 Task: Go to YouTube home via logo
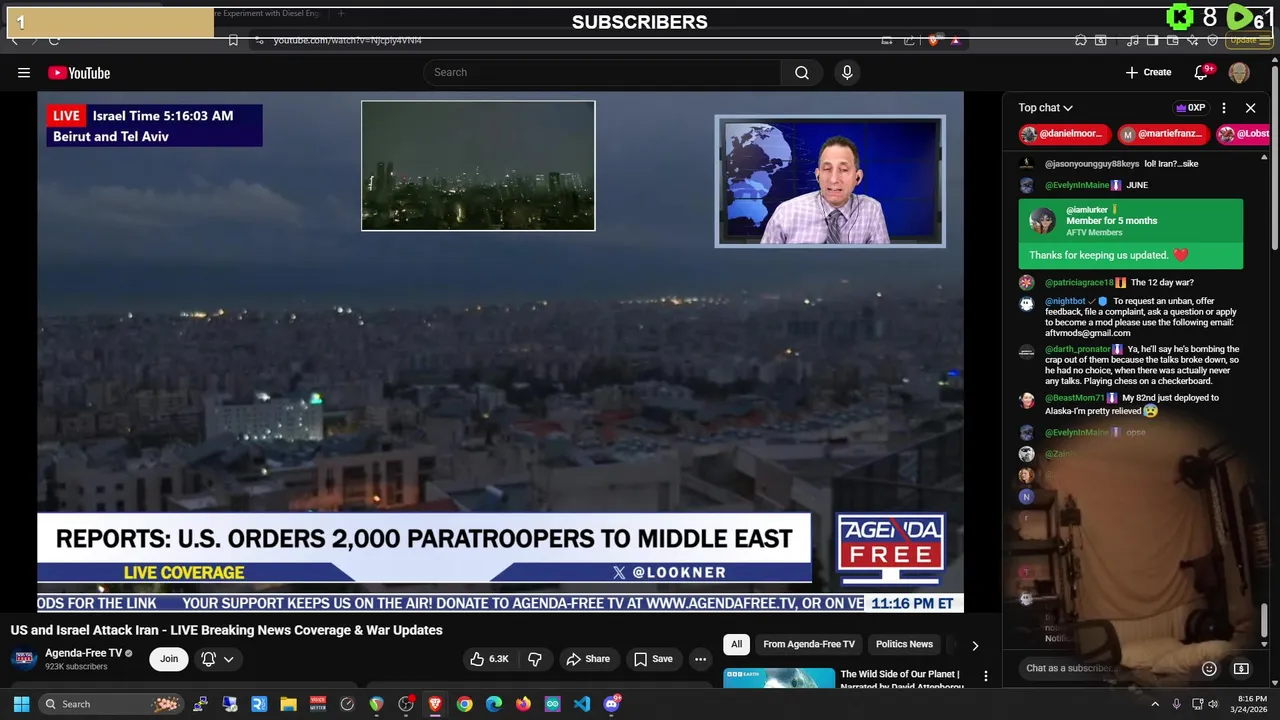point(79,72)
